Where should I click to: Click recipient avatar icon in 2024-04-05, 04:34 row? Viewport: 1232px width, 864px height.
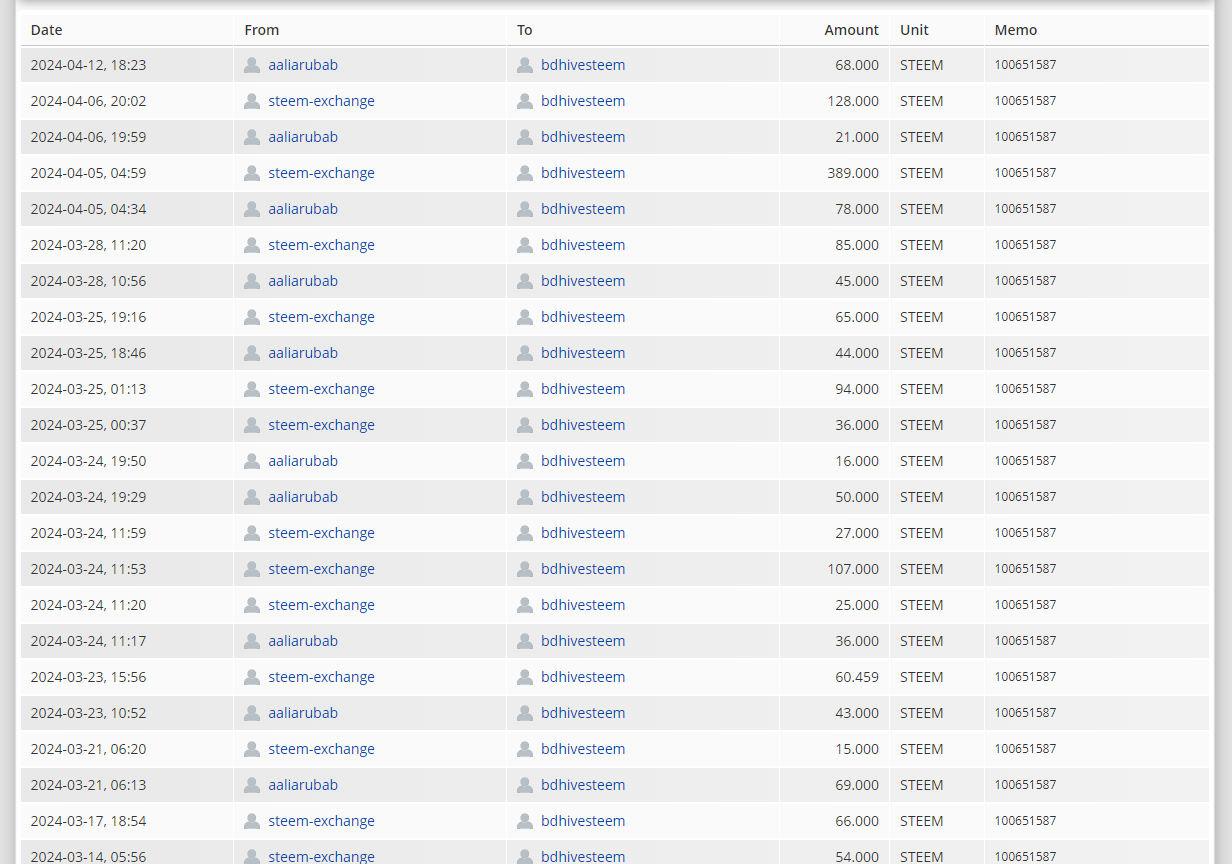(525, 209)
